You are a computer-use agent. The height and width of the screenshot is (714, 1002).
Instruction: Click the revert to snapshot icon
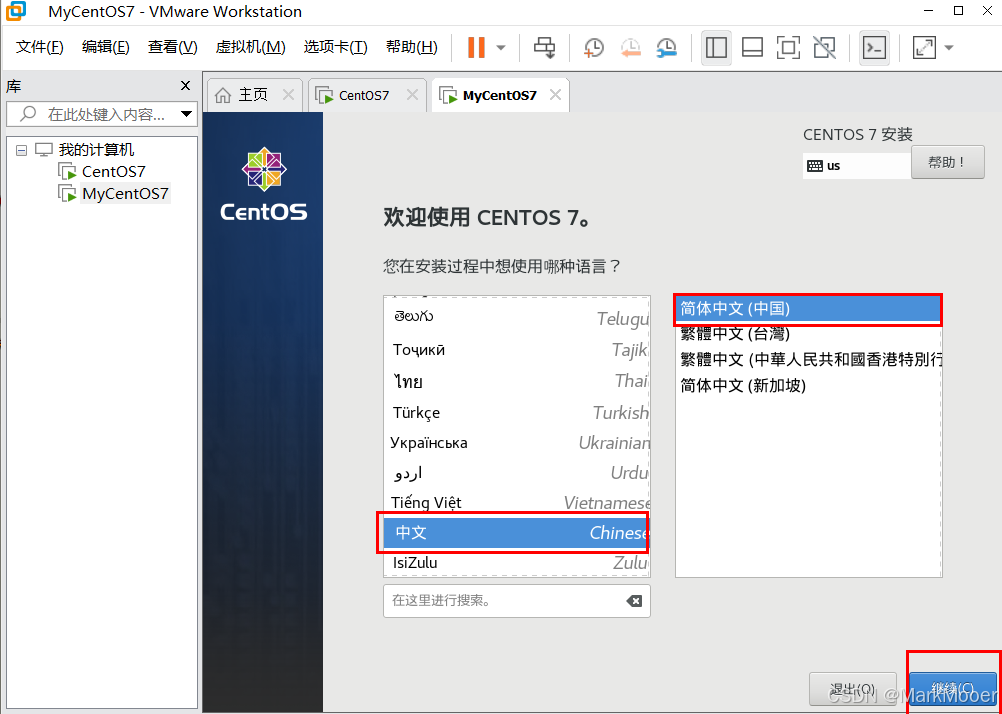pyautogui.click(x=631, y=47)
